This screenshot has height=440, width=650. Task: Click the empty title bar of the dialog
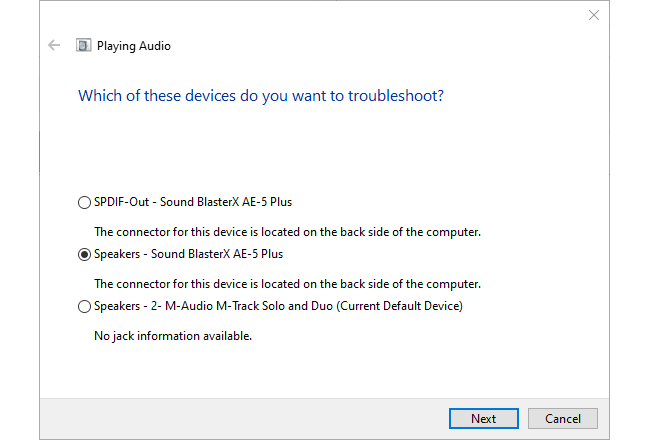pos(300,15)
